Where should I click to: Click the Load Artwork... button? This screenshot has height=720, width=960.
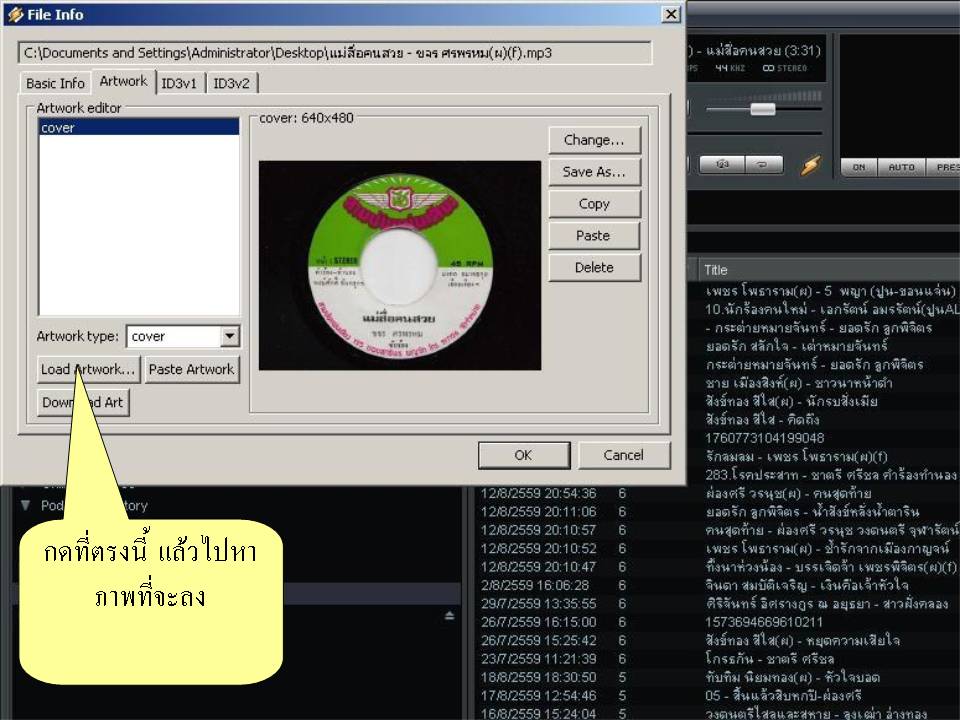(88, 369)
